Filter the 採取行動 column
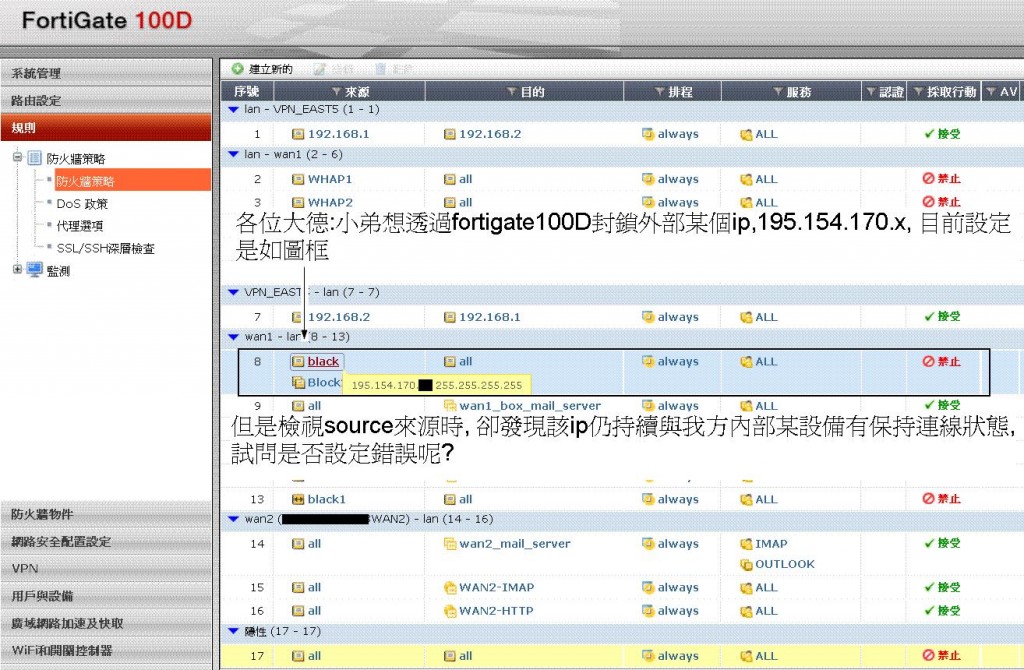Viewport: 1024px width, 670px height. [918, 91]
